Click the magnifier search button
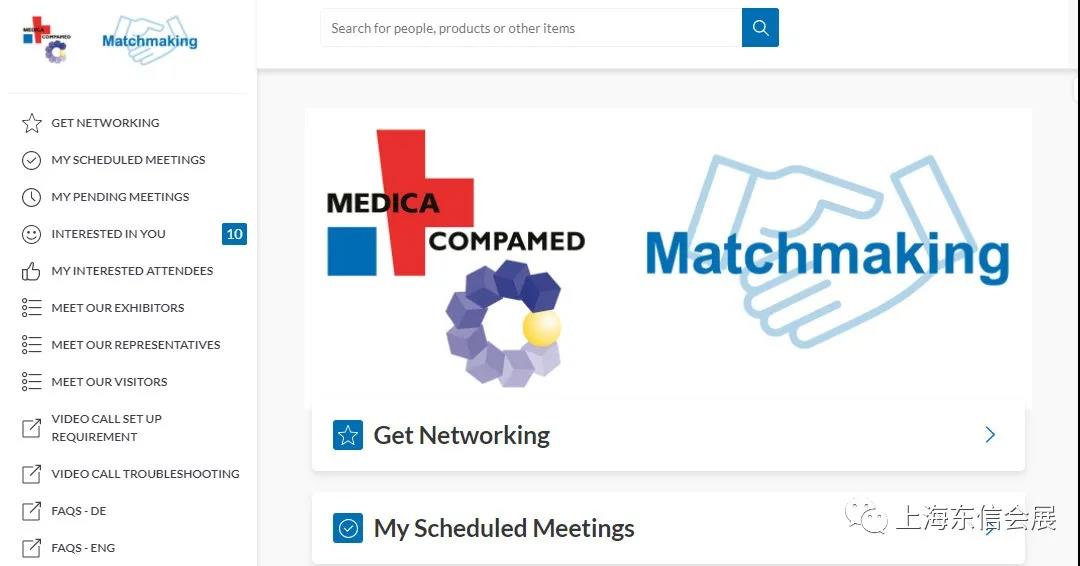This screenshot has width=1080, height=566. coord(760,28)
